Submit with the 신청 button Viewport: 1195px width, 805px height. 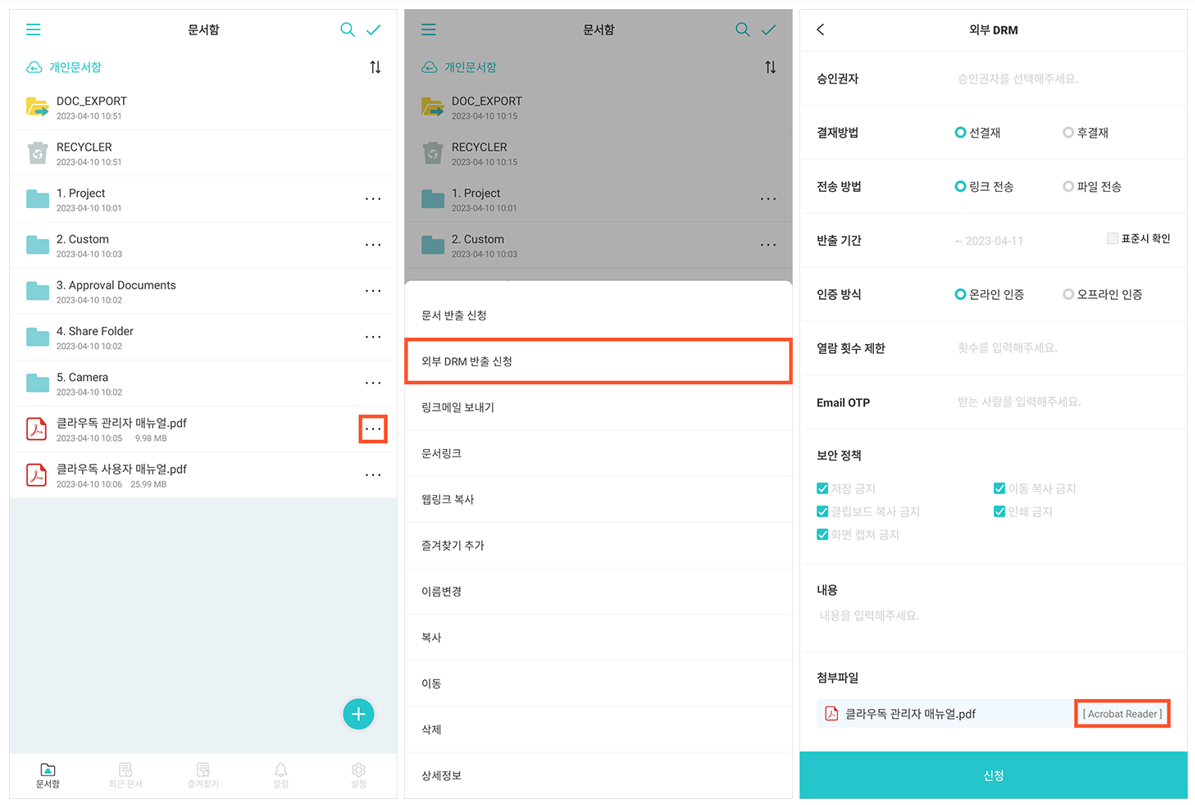click(993, 775)
